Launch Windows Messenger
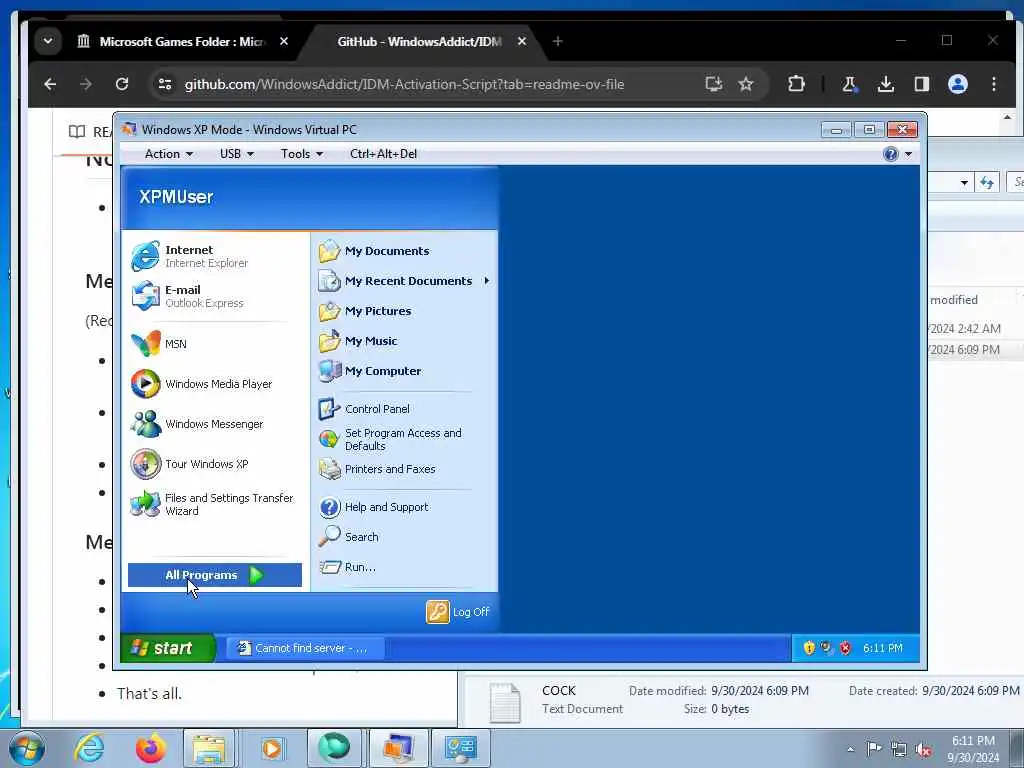1024x768 pixels. 197,424
